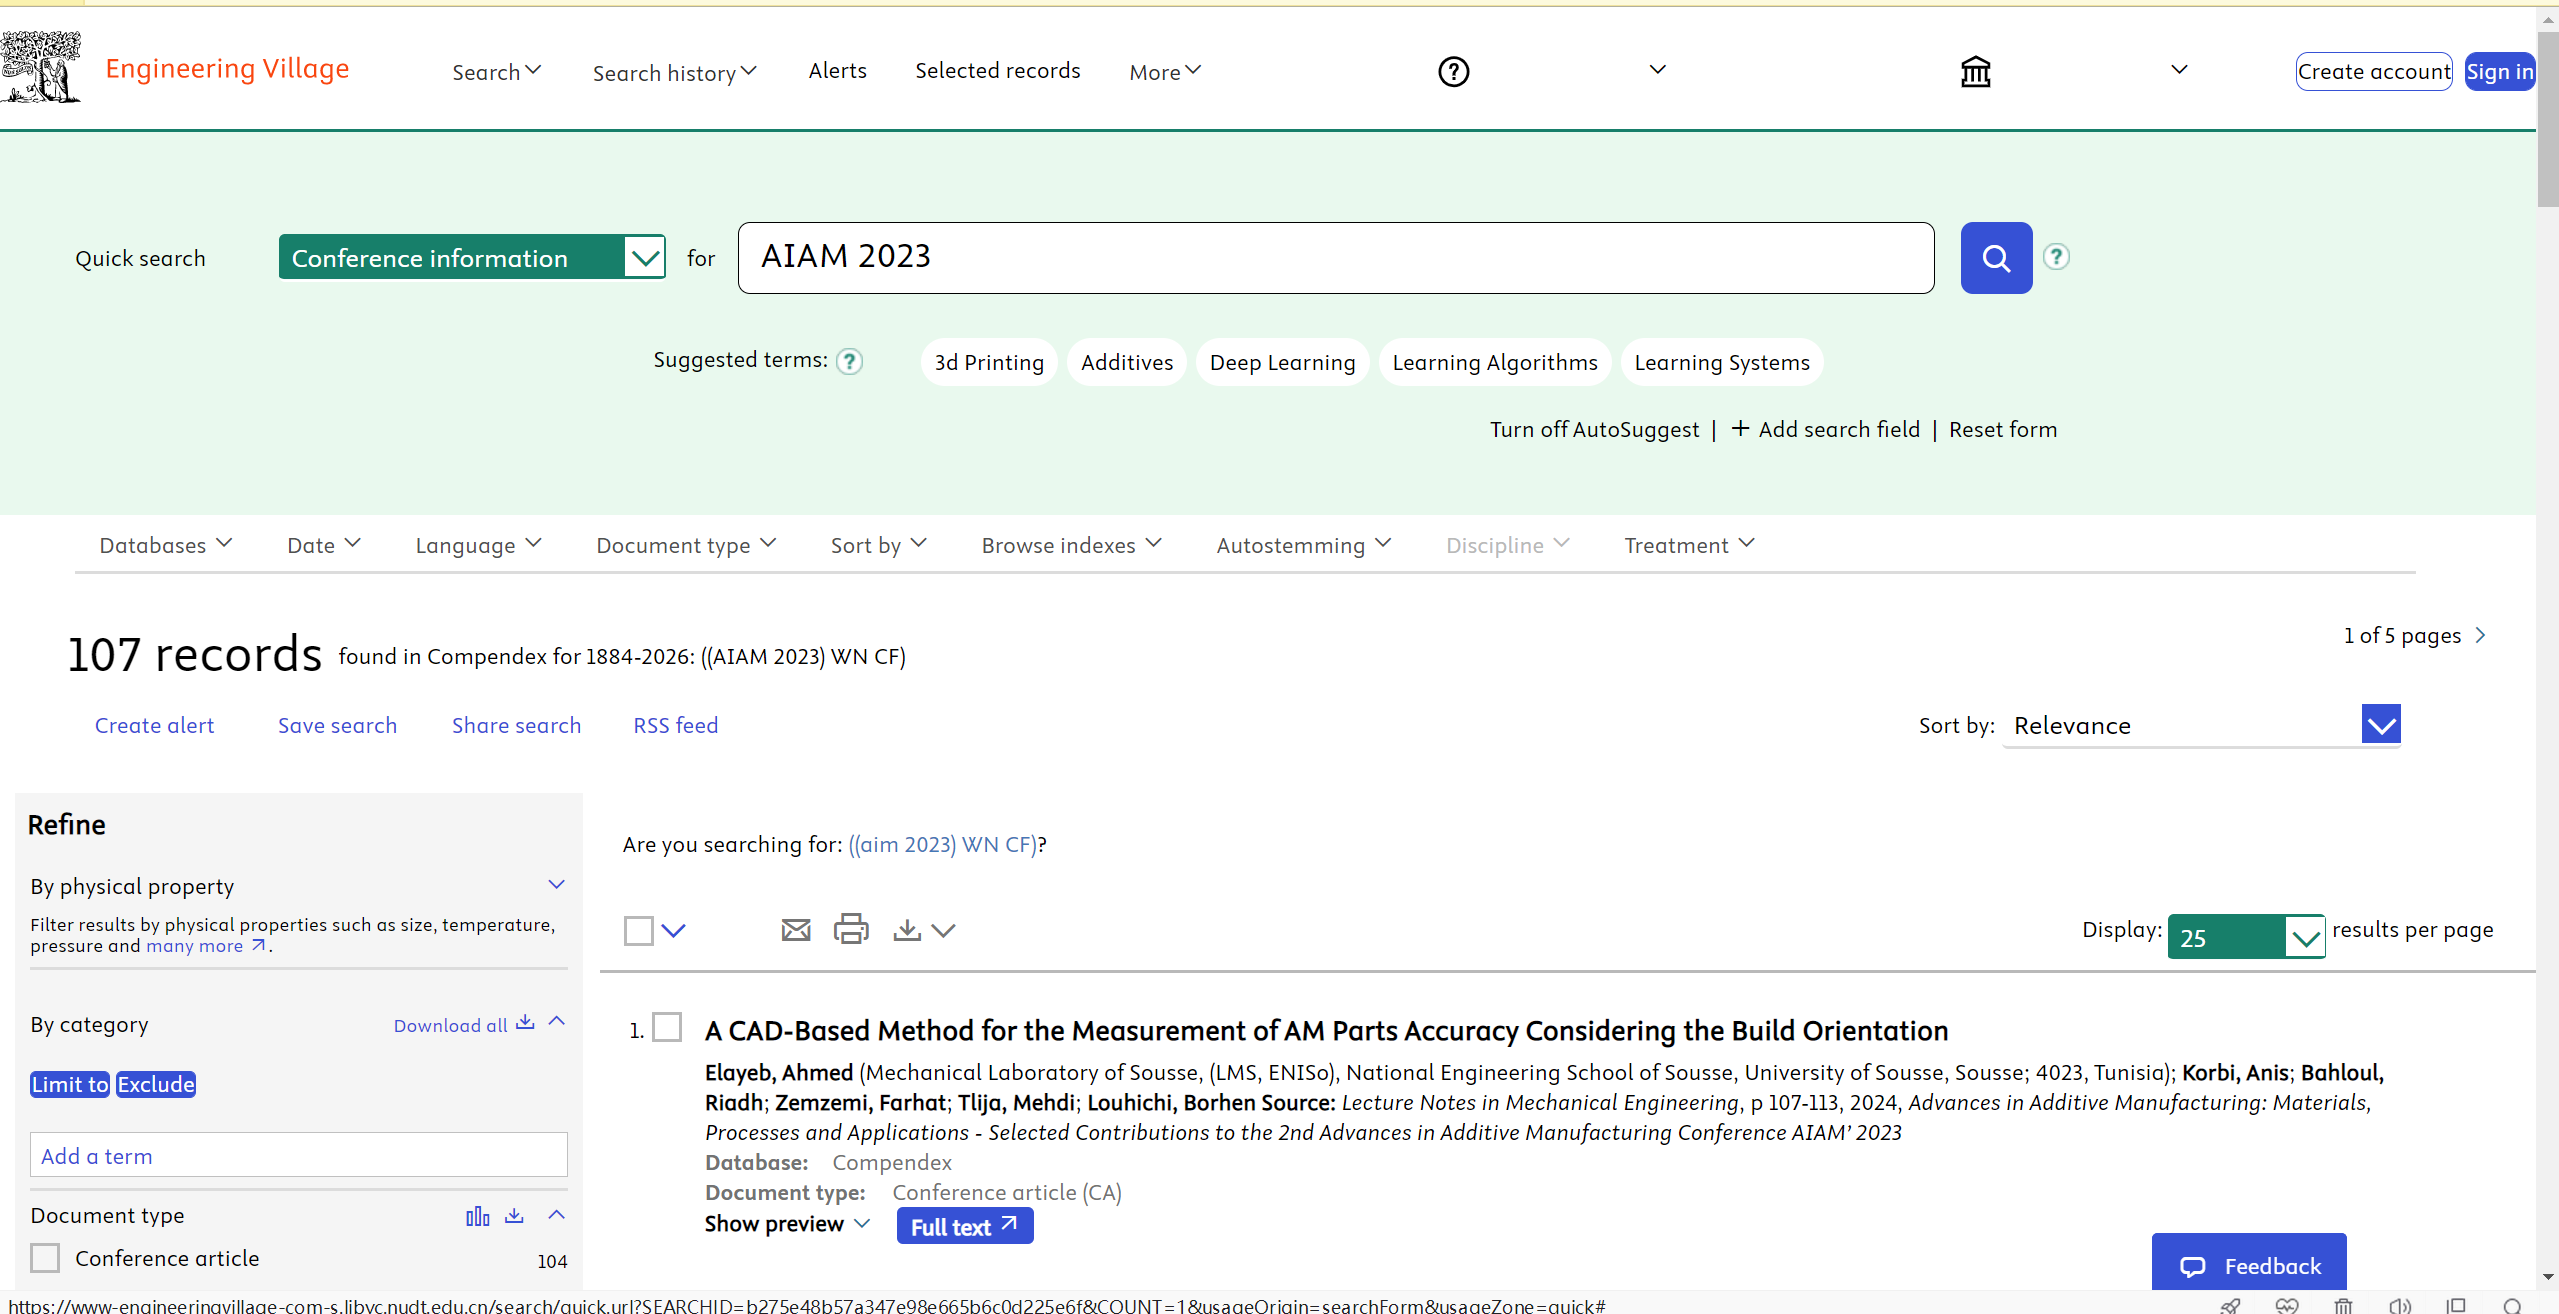Open the Date filter dropdown
This screenshot has width=2559, height=1314.
(324, 545)
